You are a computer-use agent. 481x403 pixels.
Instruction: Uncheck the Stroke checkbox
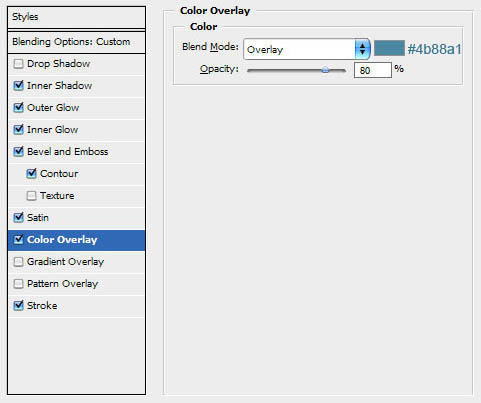18,306
